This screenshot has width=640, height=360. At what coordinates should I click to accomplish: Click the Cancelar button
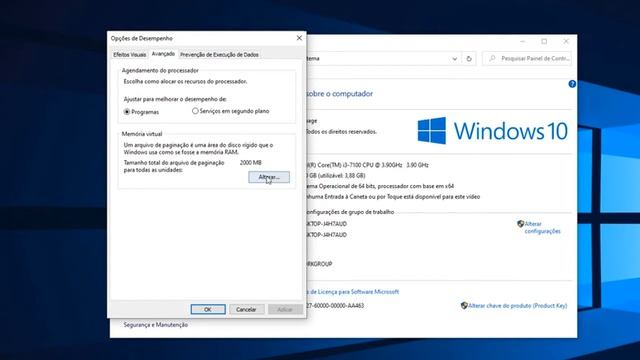click(246, 309)
